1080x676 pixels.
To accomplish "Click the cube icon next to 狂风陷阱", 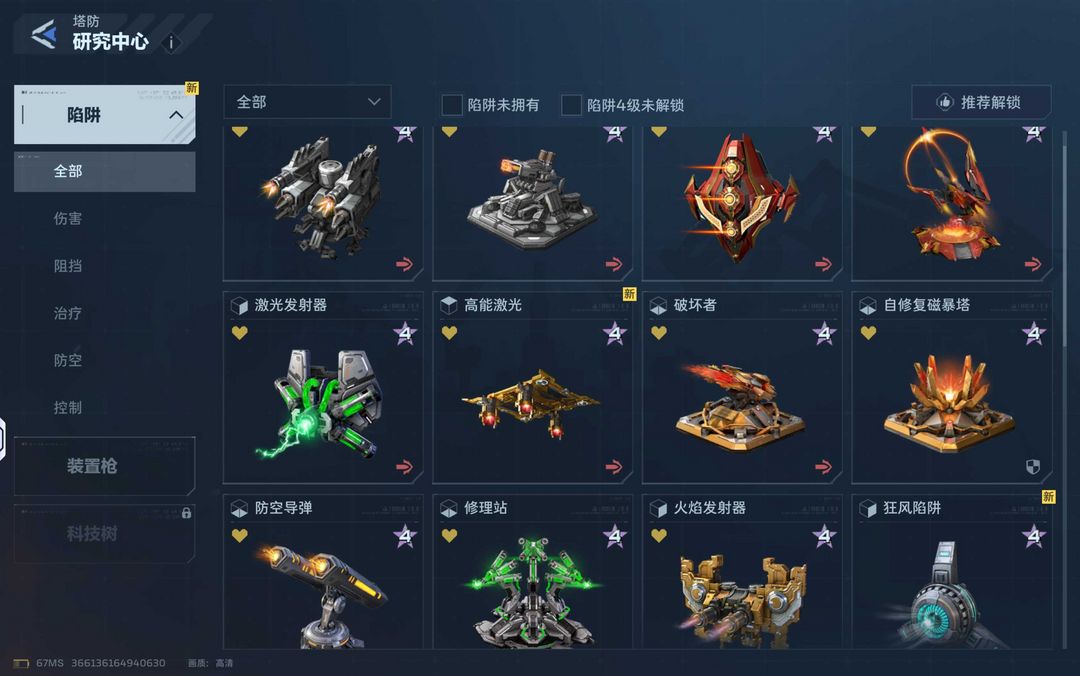I will tap(868, 509).
